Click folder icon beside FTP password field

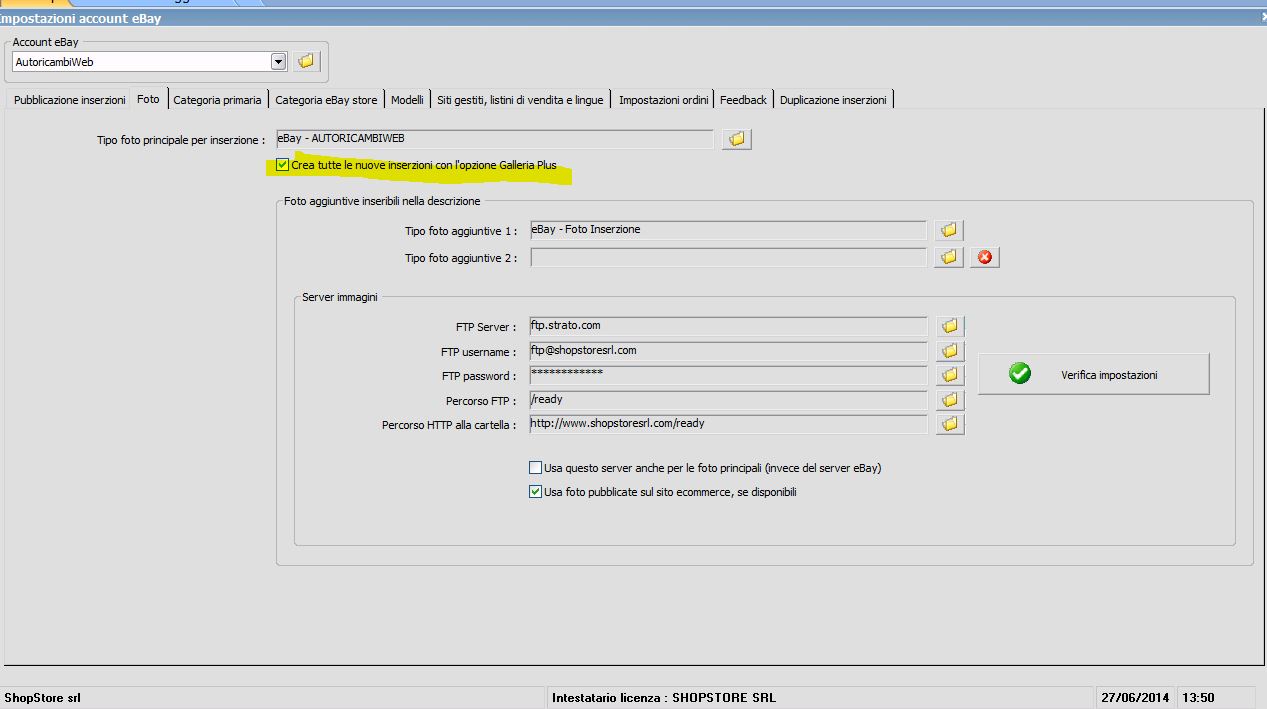click(950, 375)
